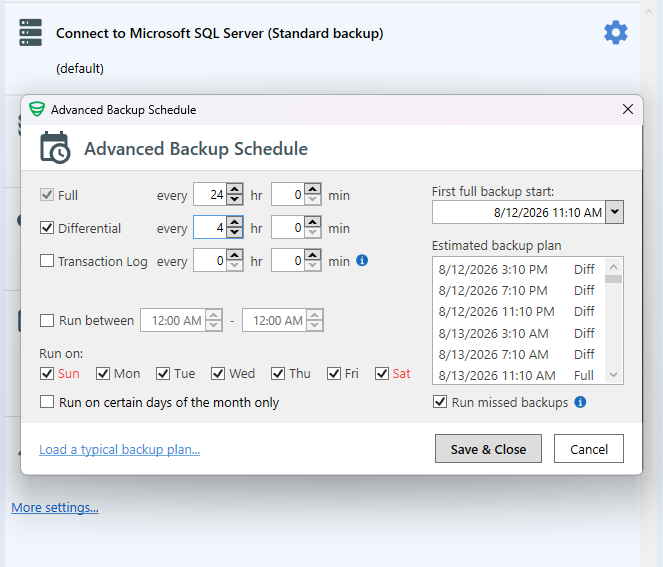Click the Transaction Log info icon
663x567 pixels.
click(362, 260)
